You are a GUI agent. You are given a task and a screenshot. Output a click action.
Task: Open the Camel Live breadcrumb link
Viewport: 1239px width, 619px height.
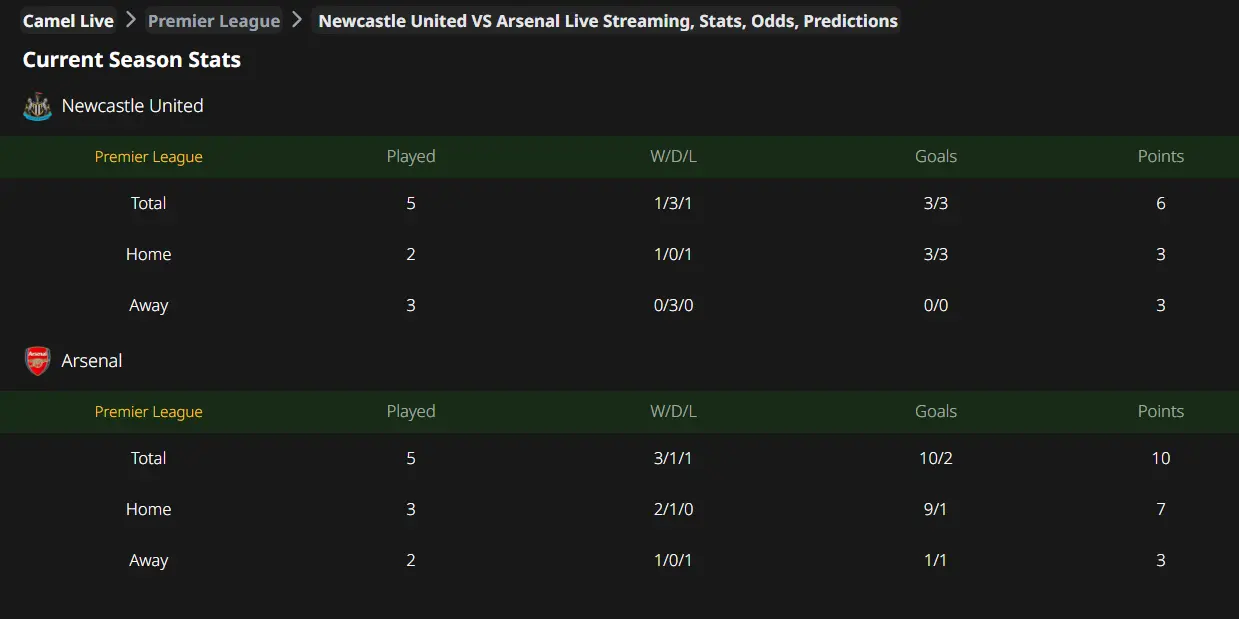pyautogui.click(x=68, y=21)
